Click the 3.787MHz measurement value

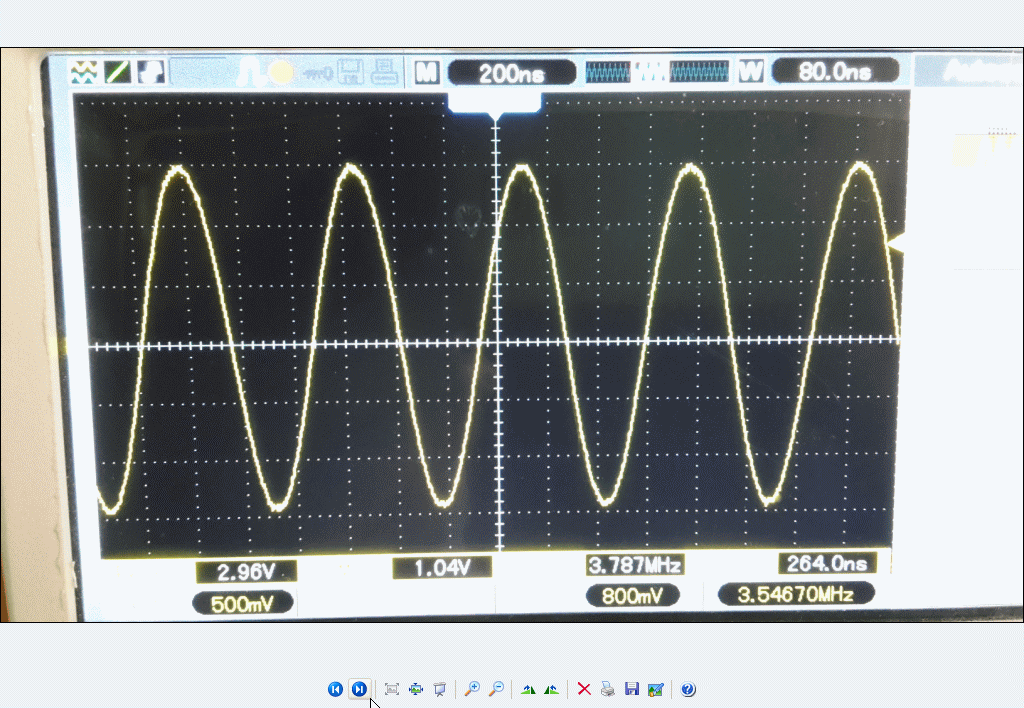[x=635, y=565]
